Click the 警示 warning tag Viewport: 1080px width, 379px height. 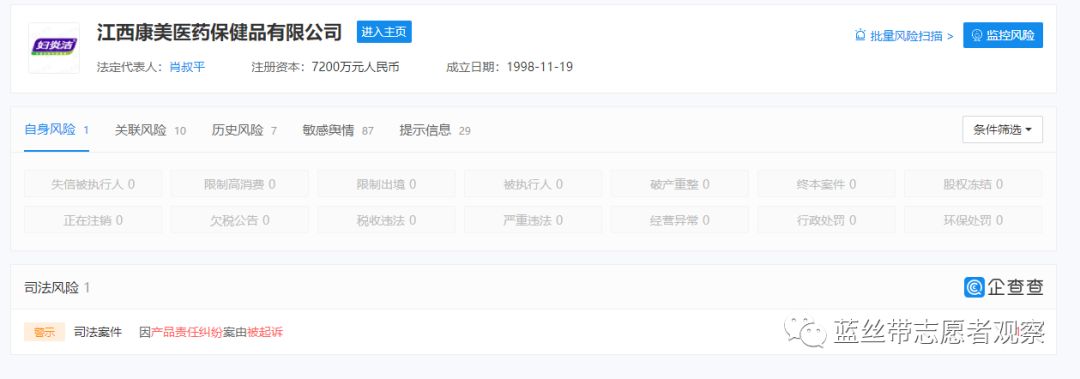point(44,331)
